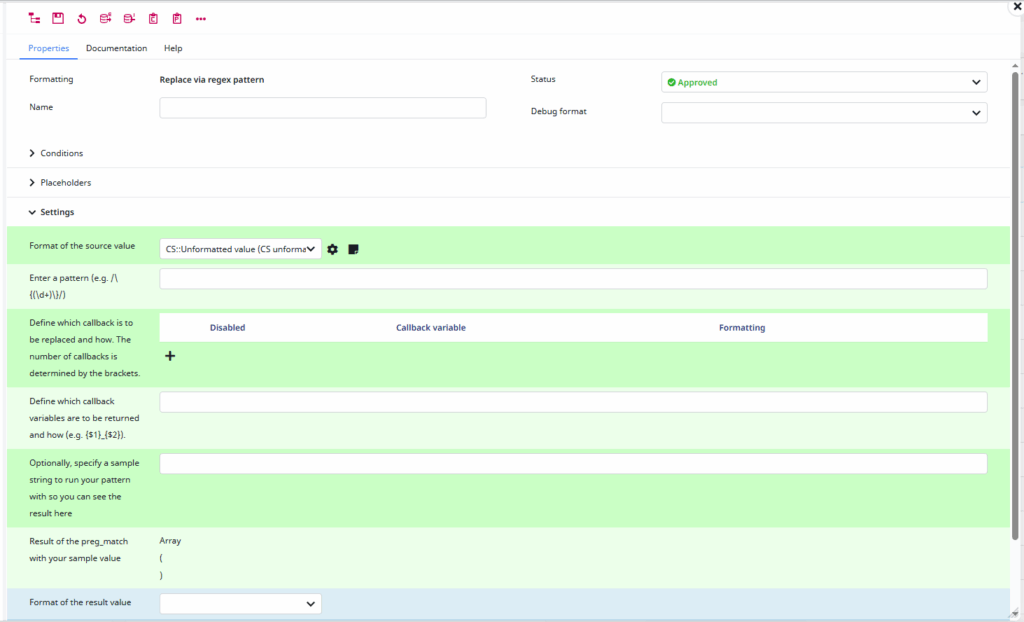The height and width of the screenshot is (622, 1024).
Task: Add a new callback with the plus icon
Action: point(170,355)
